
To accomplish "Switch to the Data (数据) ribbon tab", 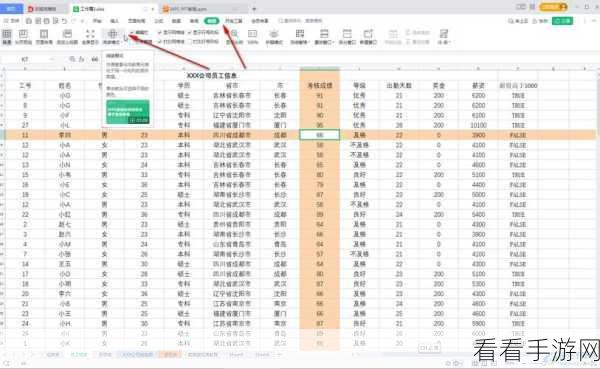I will coord(176,21).
